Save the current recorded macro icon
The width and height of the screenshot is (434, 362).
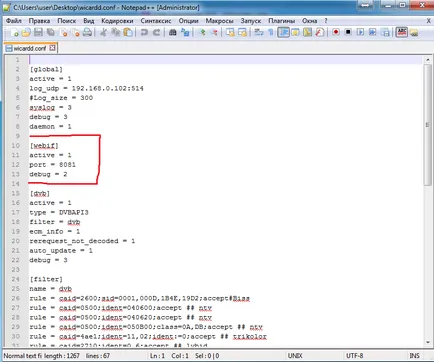385,32
